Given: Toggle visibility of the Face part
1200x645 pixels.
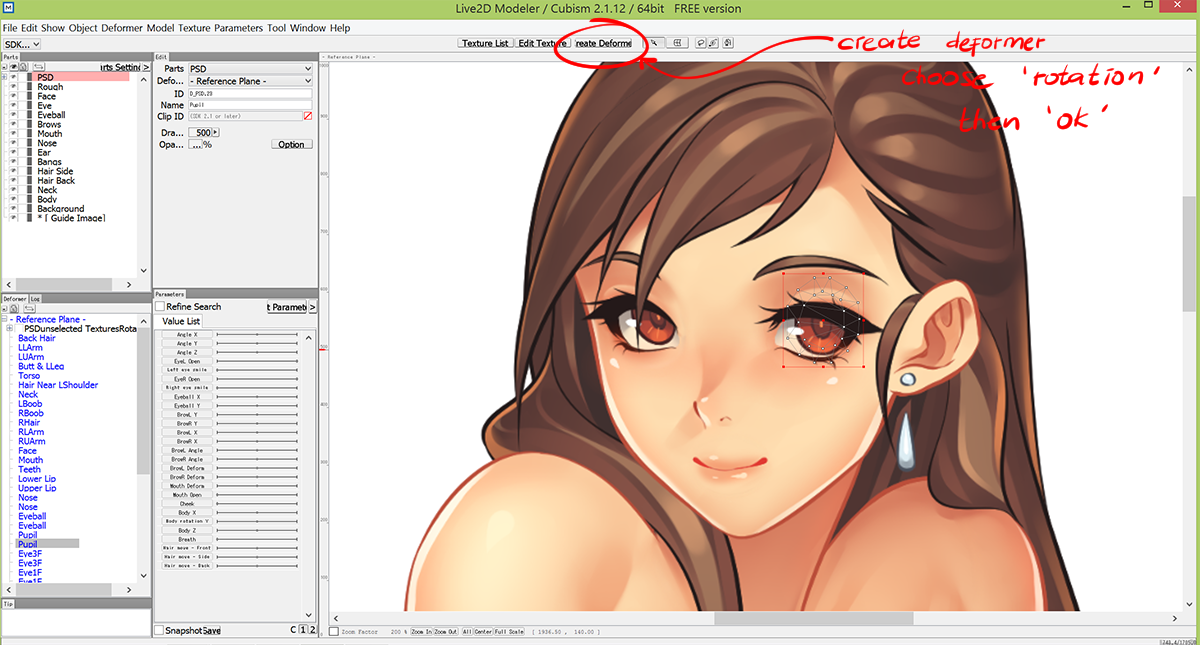Looking at the screenshot, I should coord(13,96).
